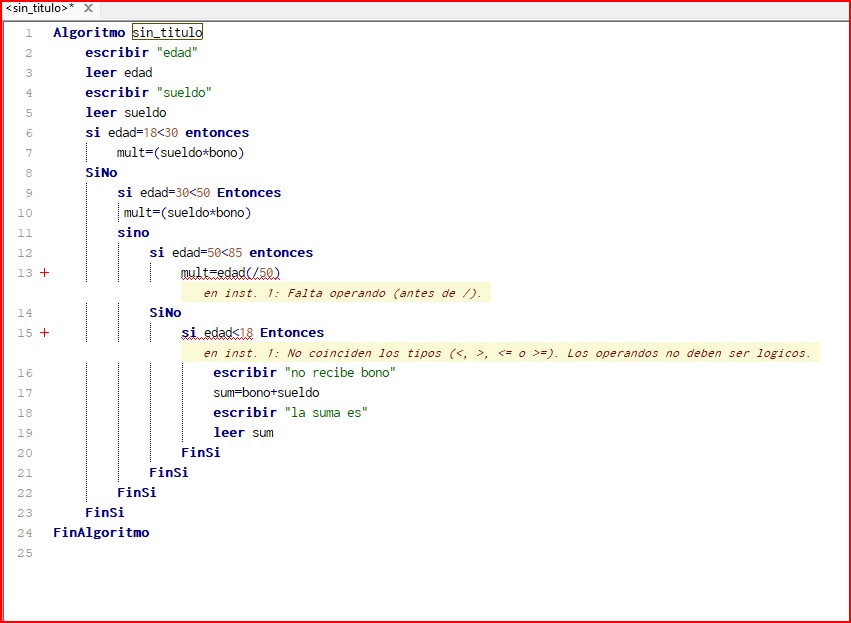Screen dimensions: 851x623
Task: Click the highlighted sin_titulo algorithm name
Action: coord(167,32)
